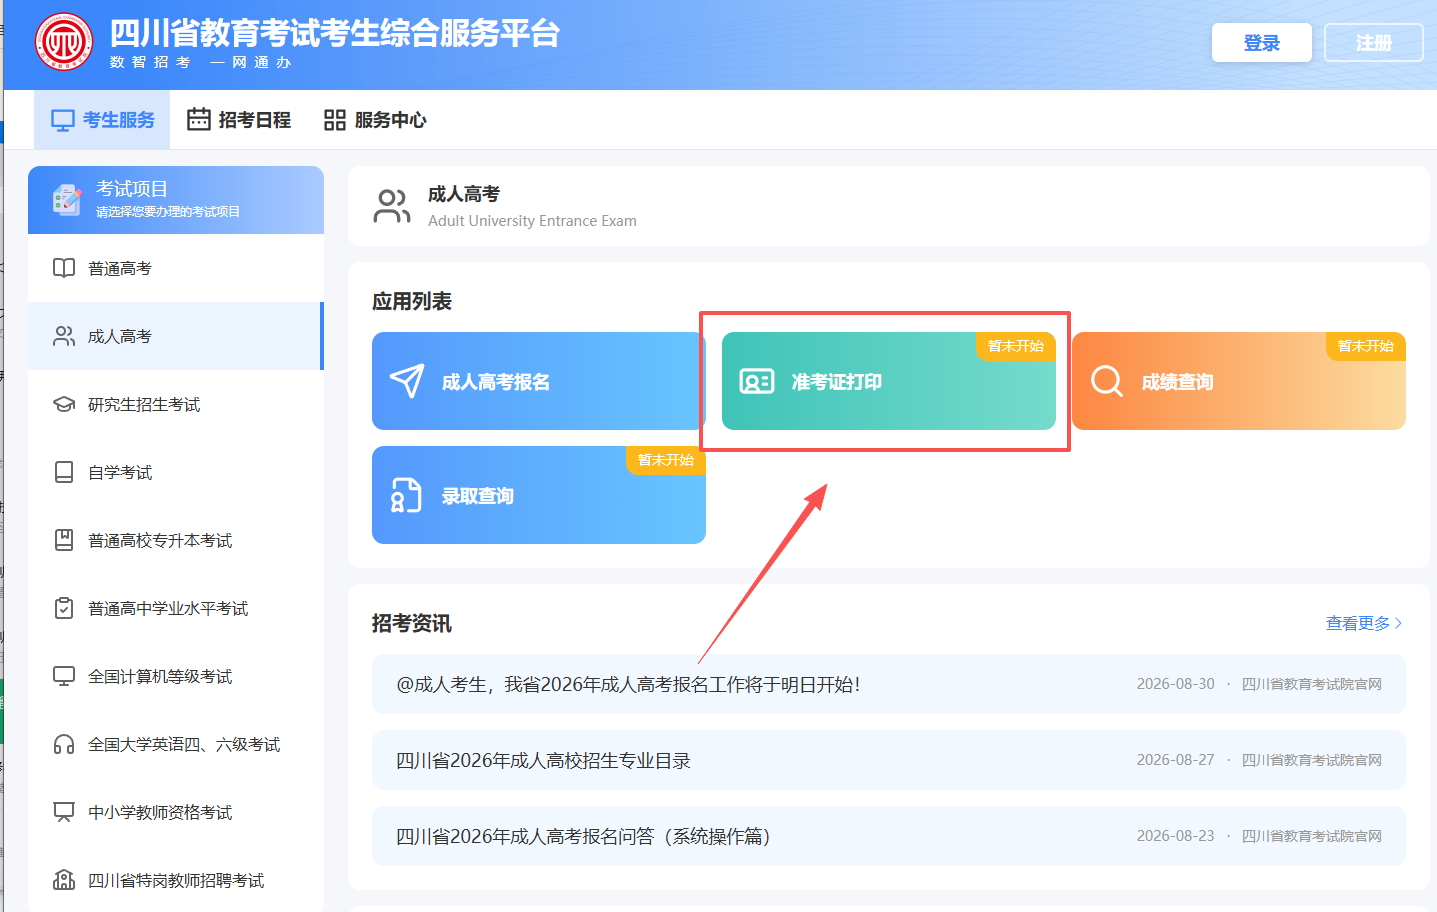Open the 四川省2026年成人高校招生专业目录 article
The image size is (1437, 912).
click(889, 760)
